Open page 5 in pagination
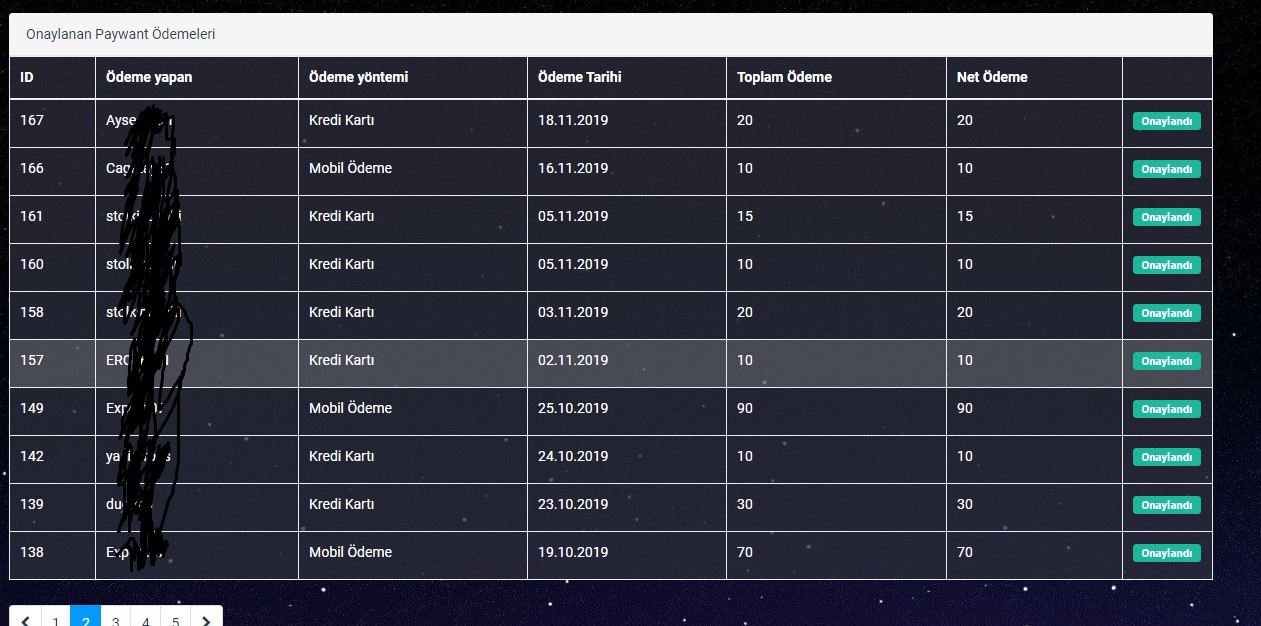 [x=176, y=618]
